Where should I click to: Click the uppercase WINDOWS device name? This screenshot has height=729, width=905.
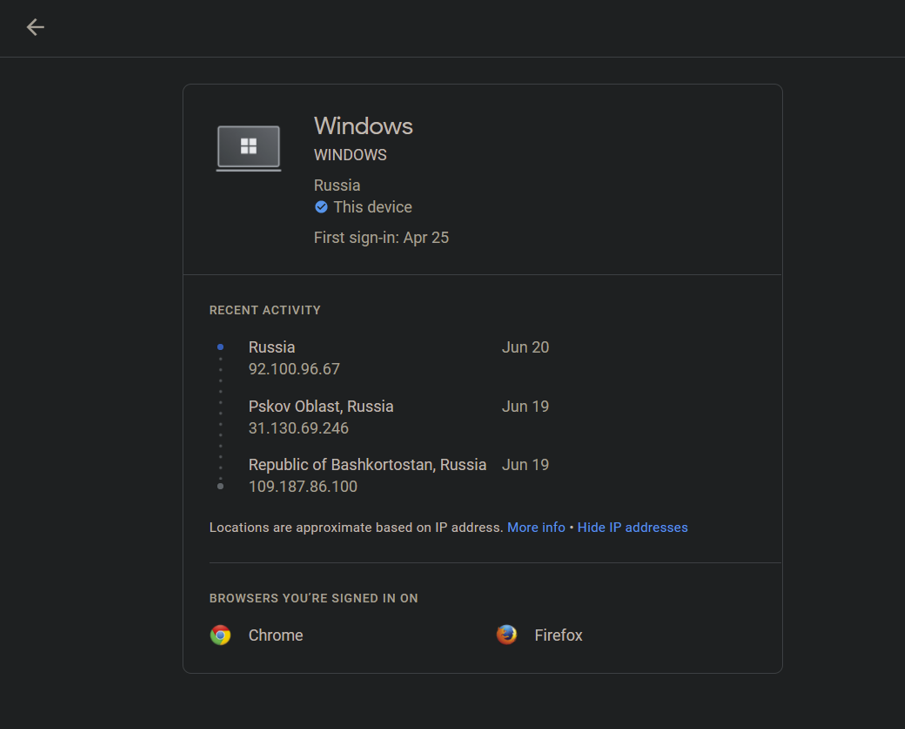[350, 155]
